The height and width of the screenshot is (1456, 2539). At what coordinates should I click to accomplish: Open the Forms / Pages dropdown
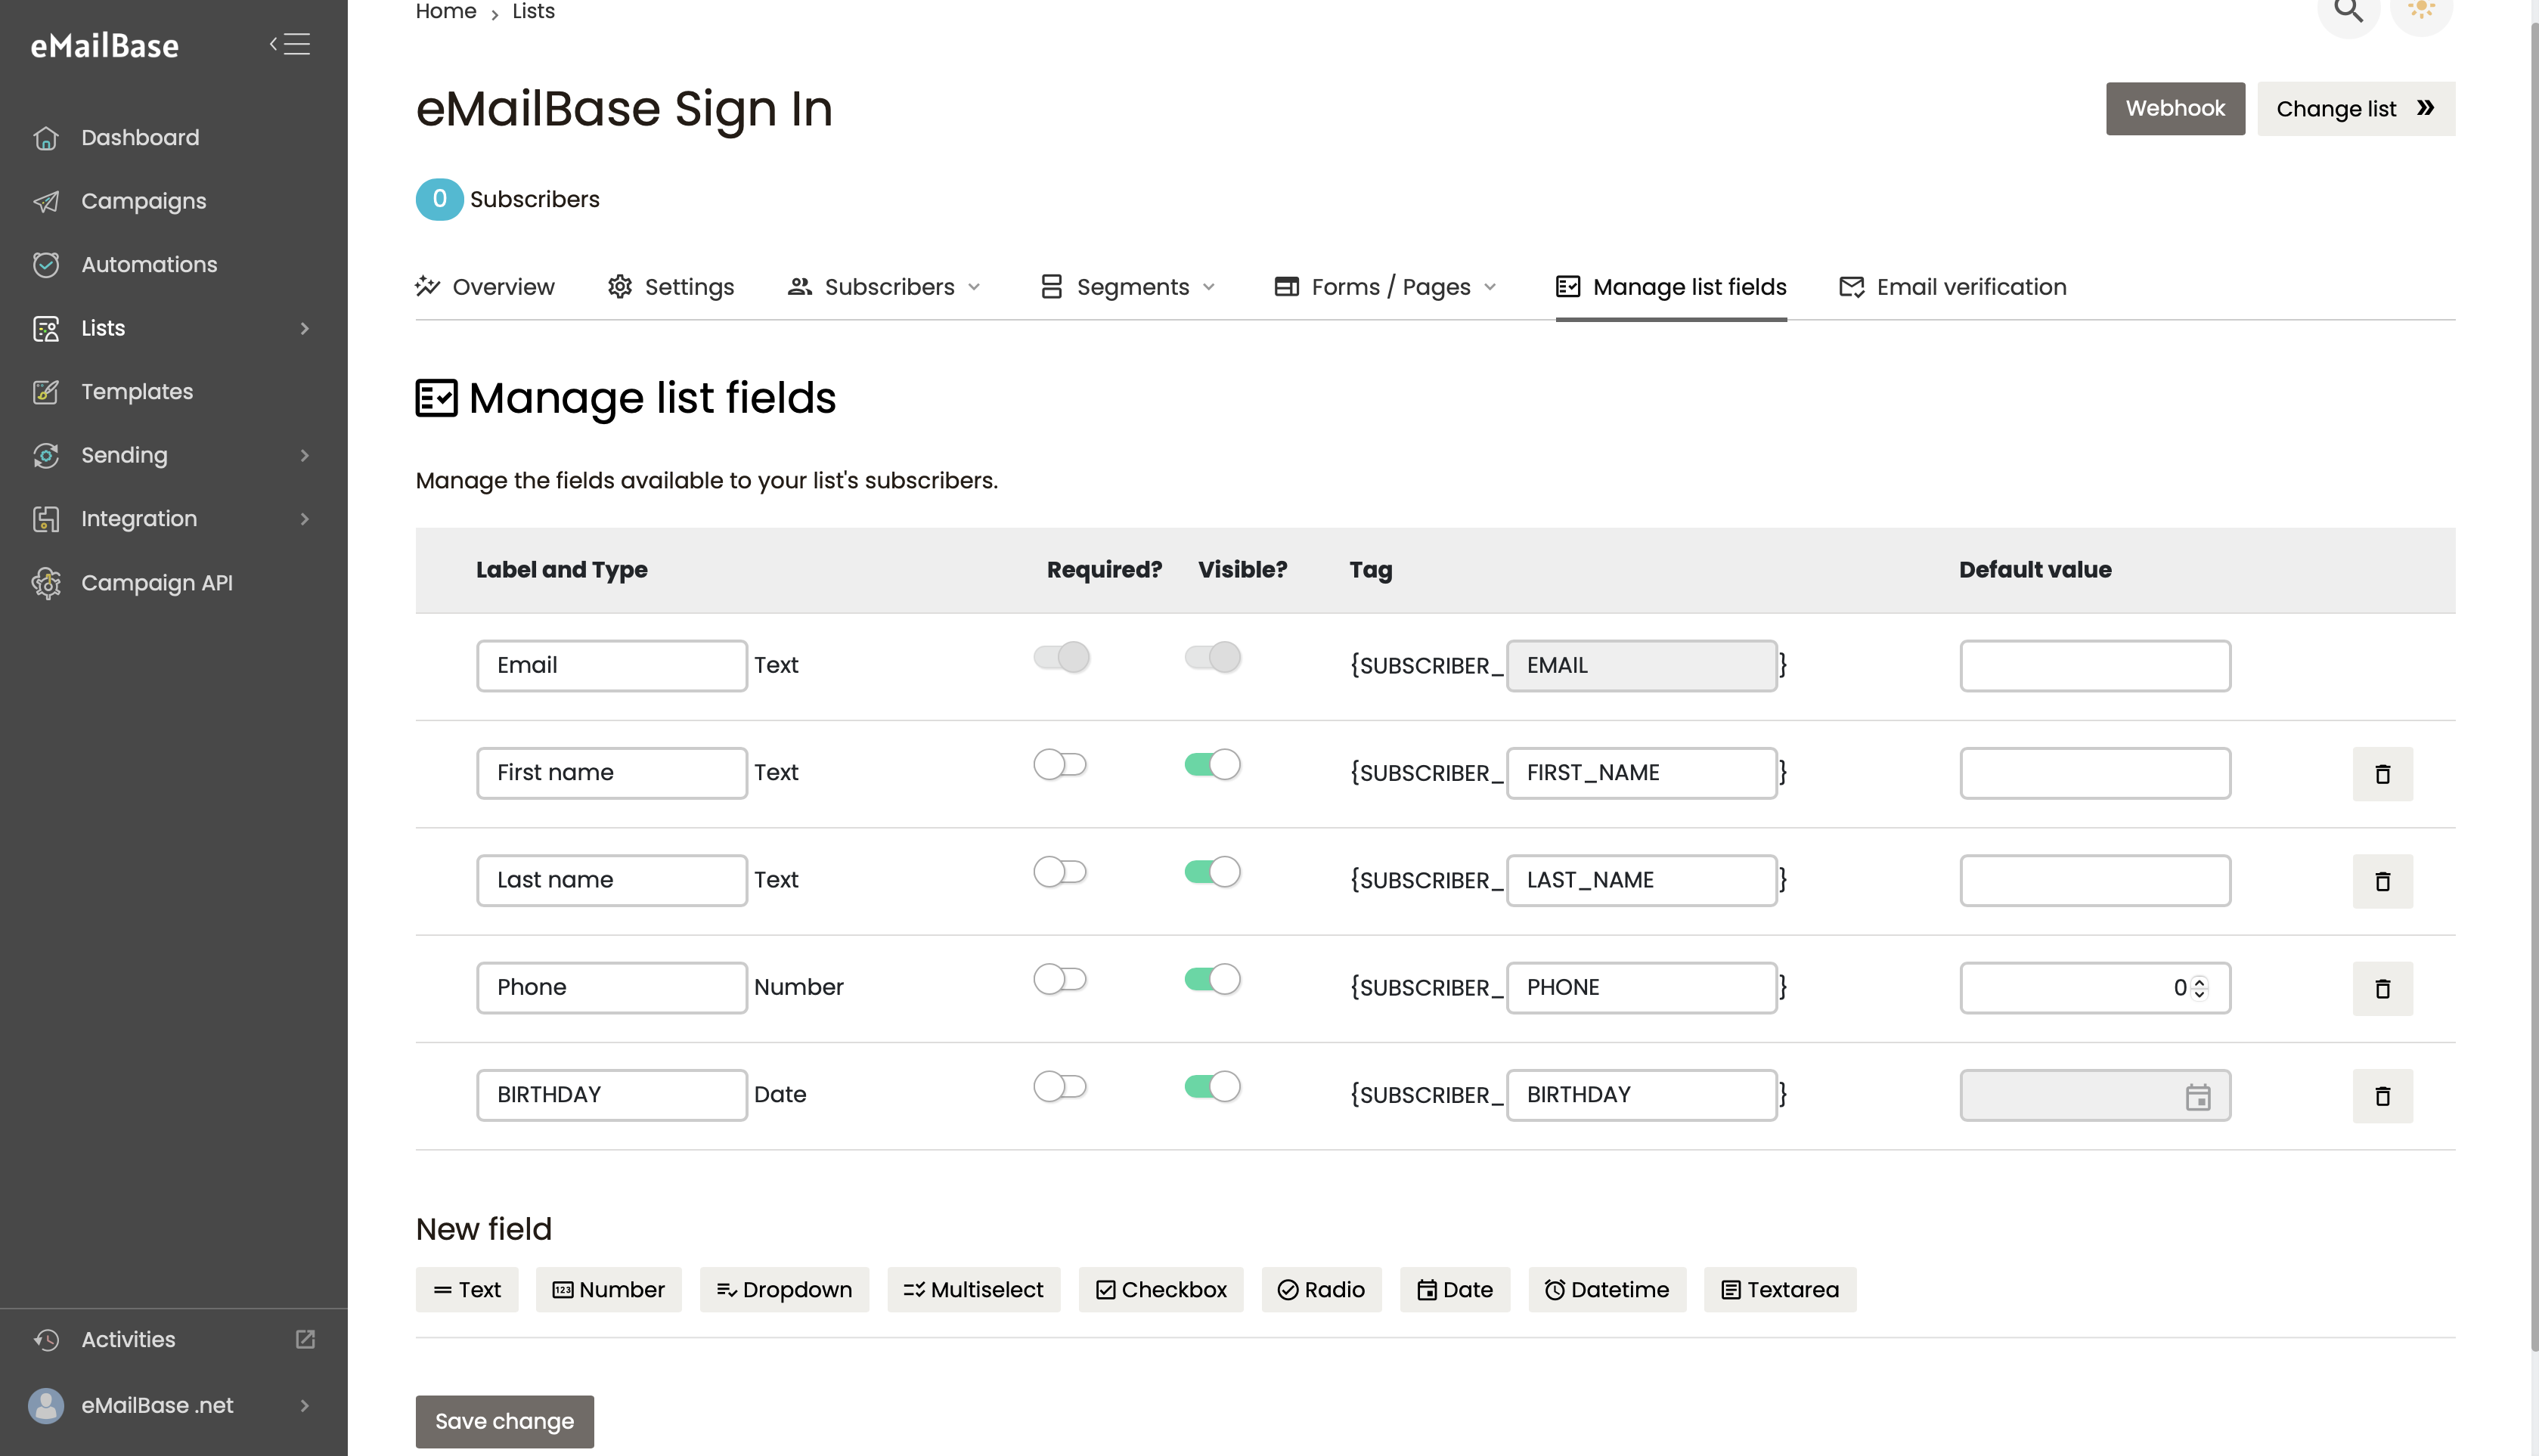tap(1385, 287)
